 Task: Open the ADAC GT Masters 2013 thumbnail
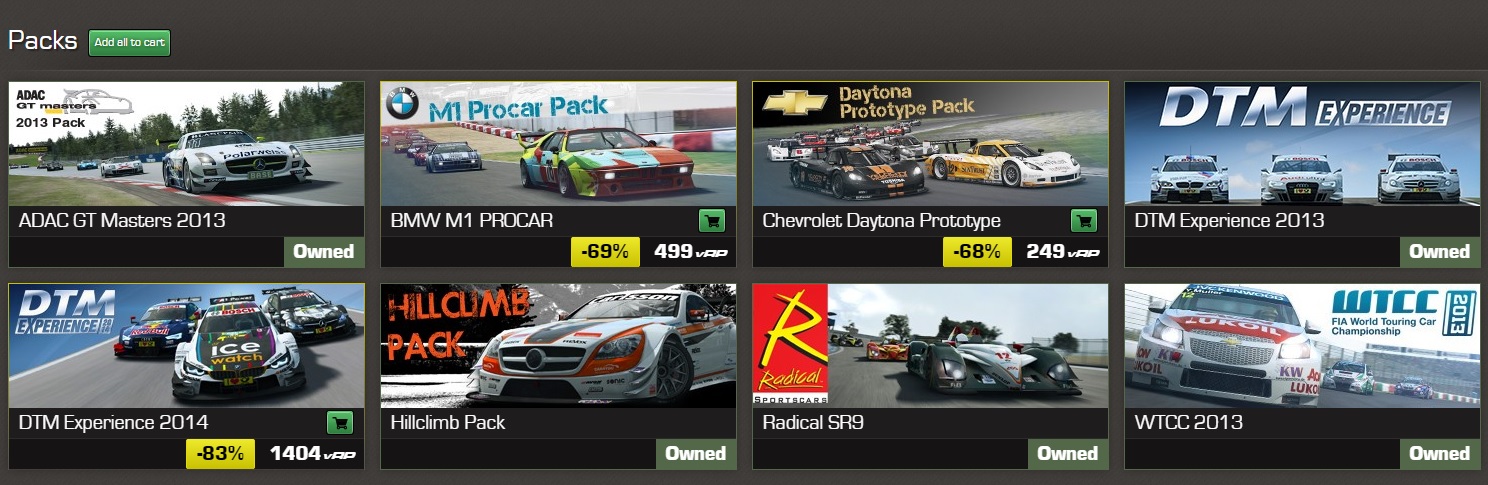point(187,144)
